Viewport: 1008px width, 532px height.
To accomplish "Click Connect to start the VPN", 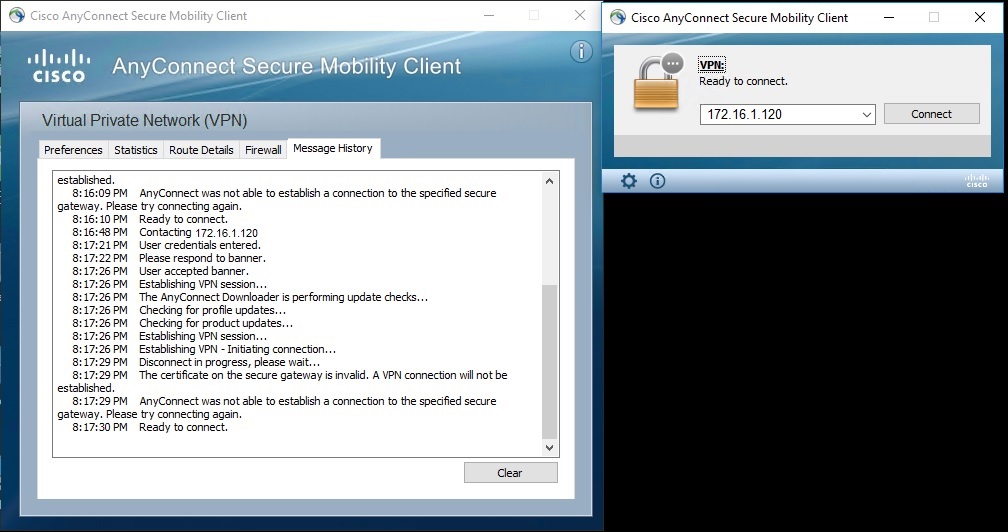I will [x=932, y=114].
